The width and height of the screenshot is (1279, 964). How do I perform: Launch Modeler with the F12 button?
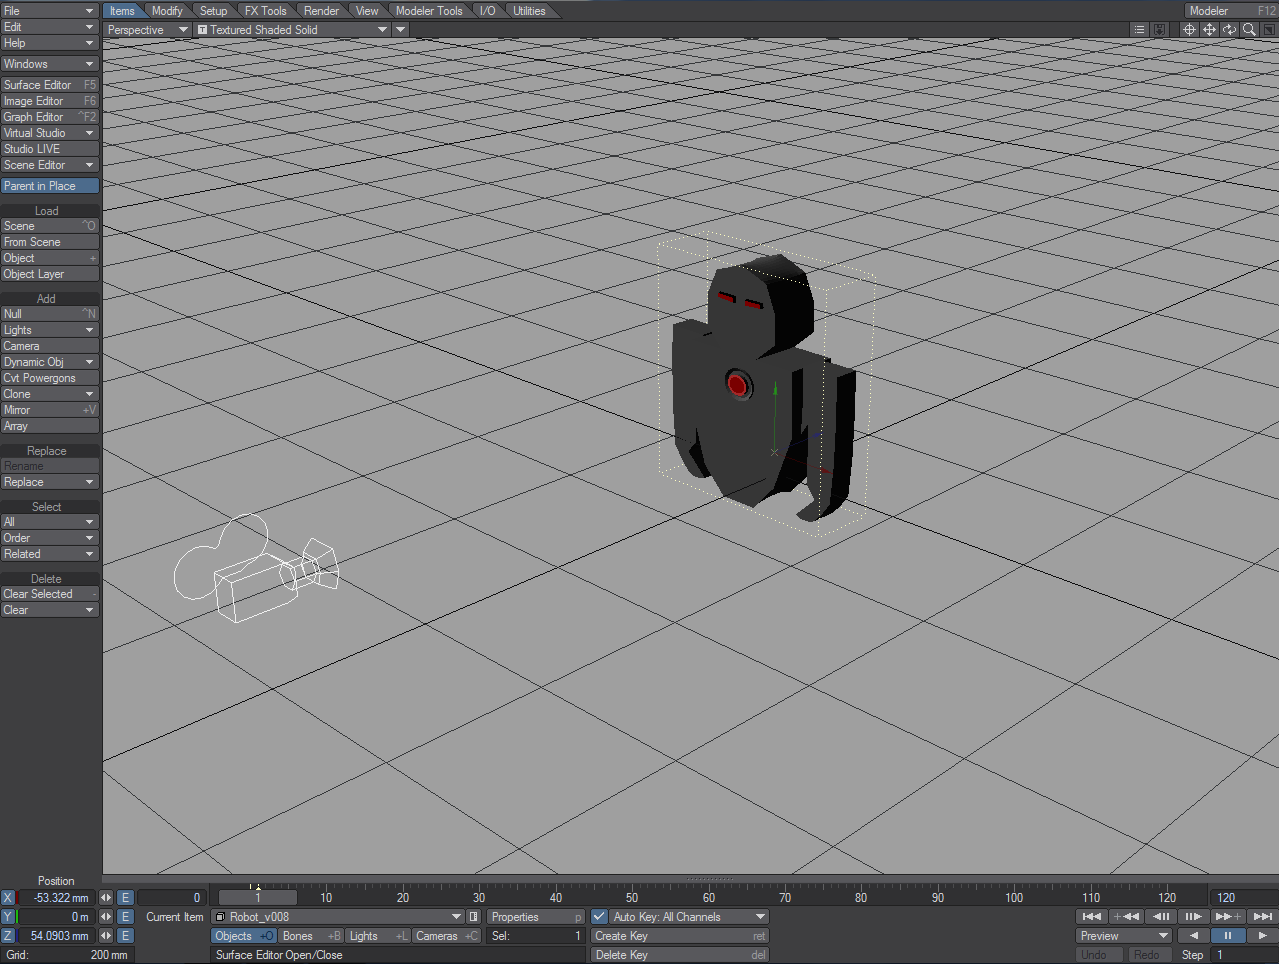coord(1231,11)
